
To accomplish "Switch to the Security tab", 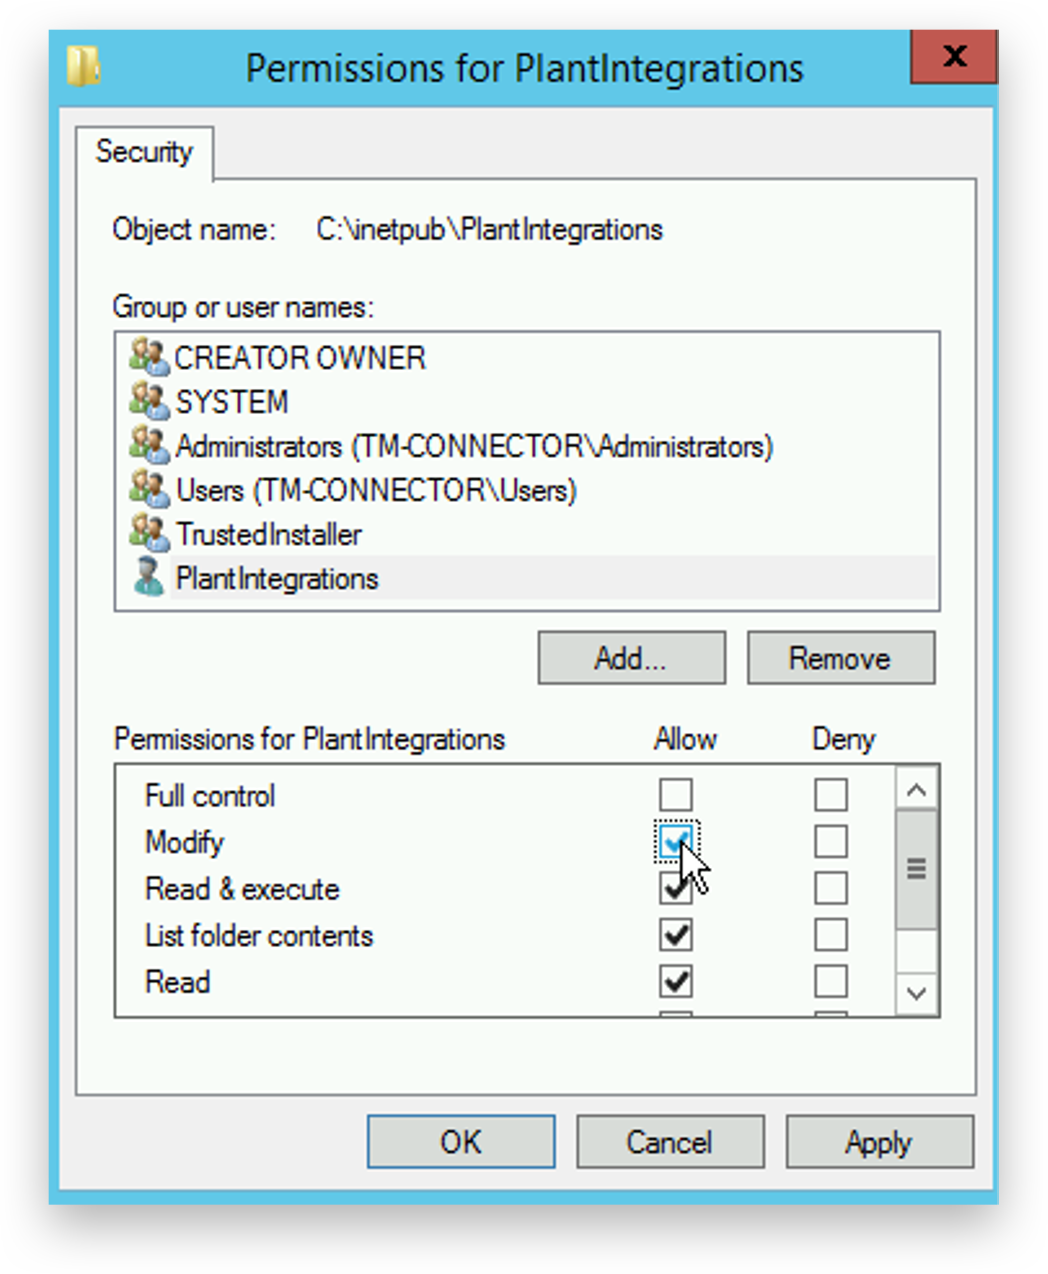I will click(x=144, y=152).
